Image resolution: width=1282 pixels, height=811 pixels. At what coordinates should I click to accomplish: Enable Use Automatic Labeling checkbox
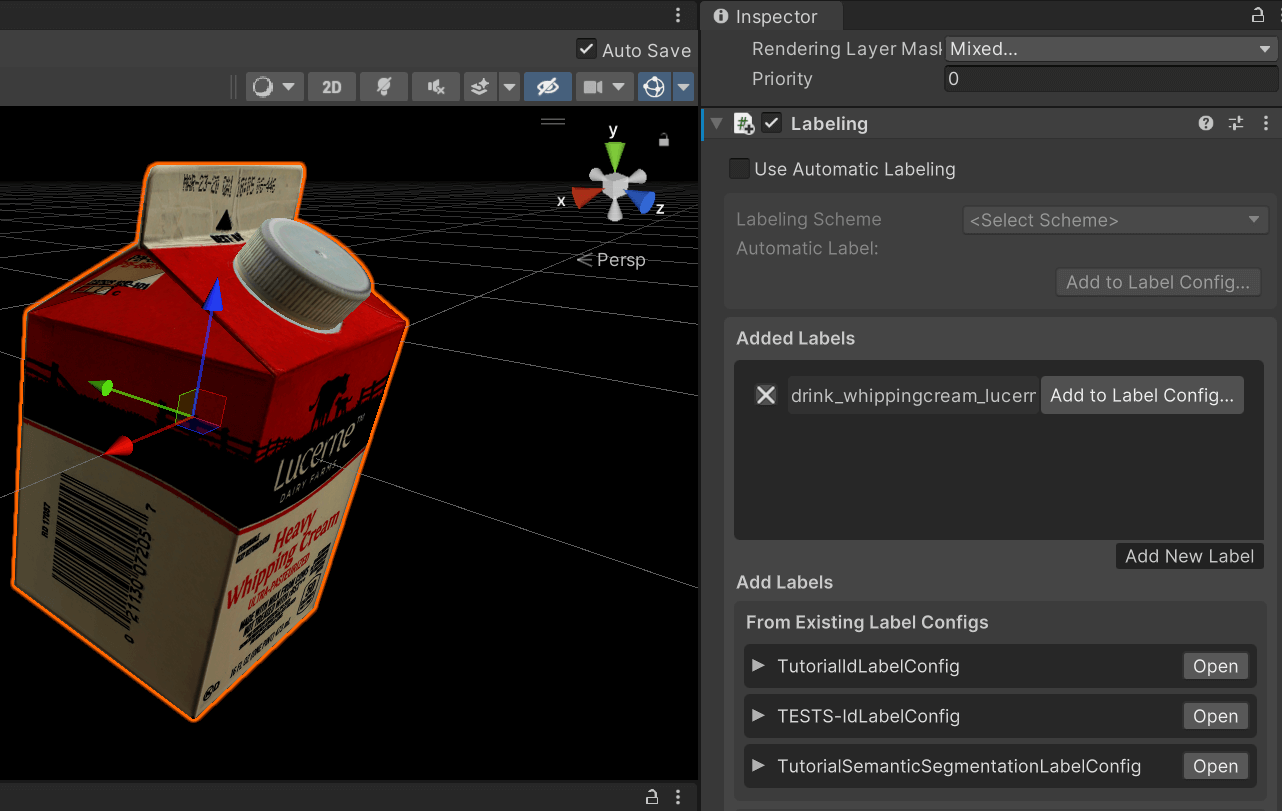739,169
